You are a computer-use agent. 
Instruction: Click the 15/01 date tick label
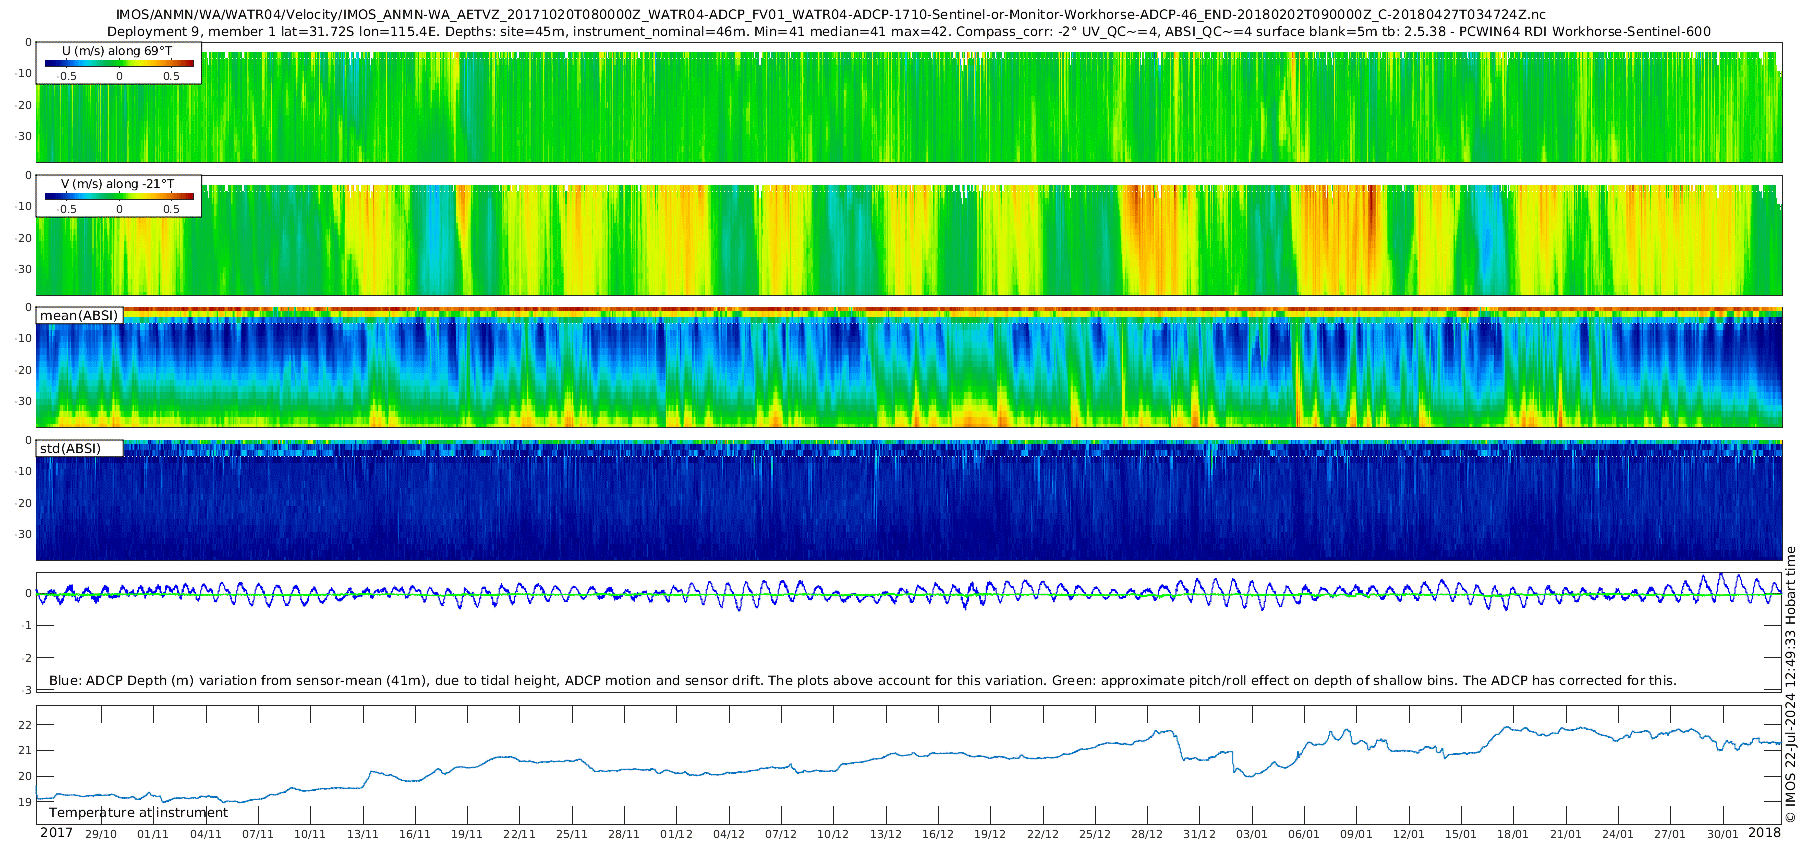[x=1461, y=834]
